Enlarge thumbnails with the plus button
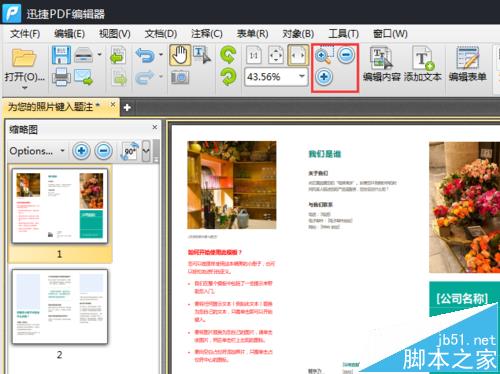Screen dimensions: 500x374 click(x=81, y=151)
